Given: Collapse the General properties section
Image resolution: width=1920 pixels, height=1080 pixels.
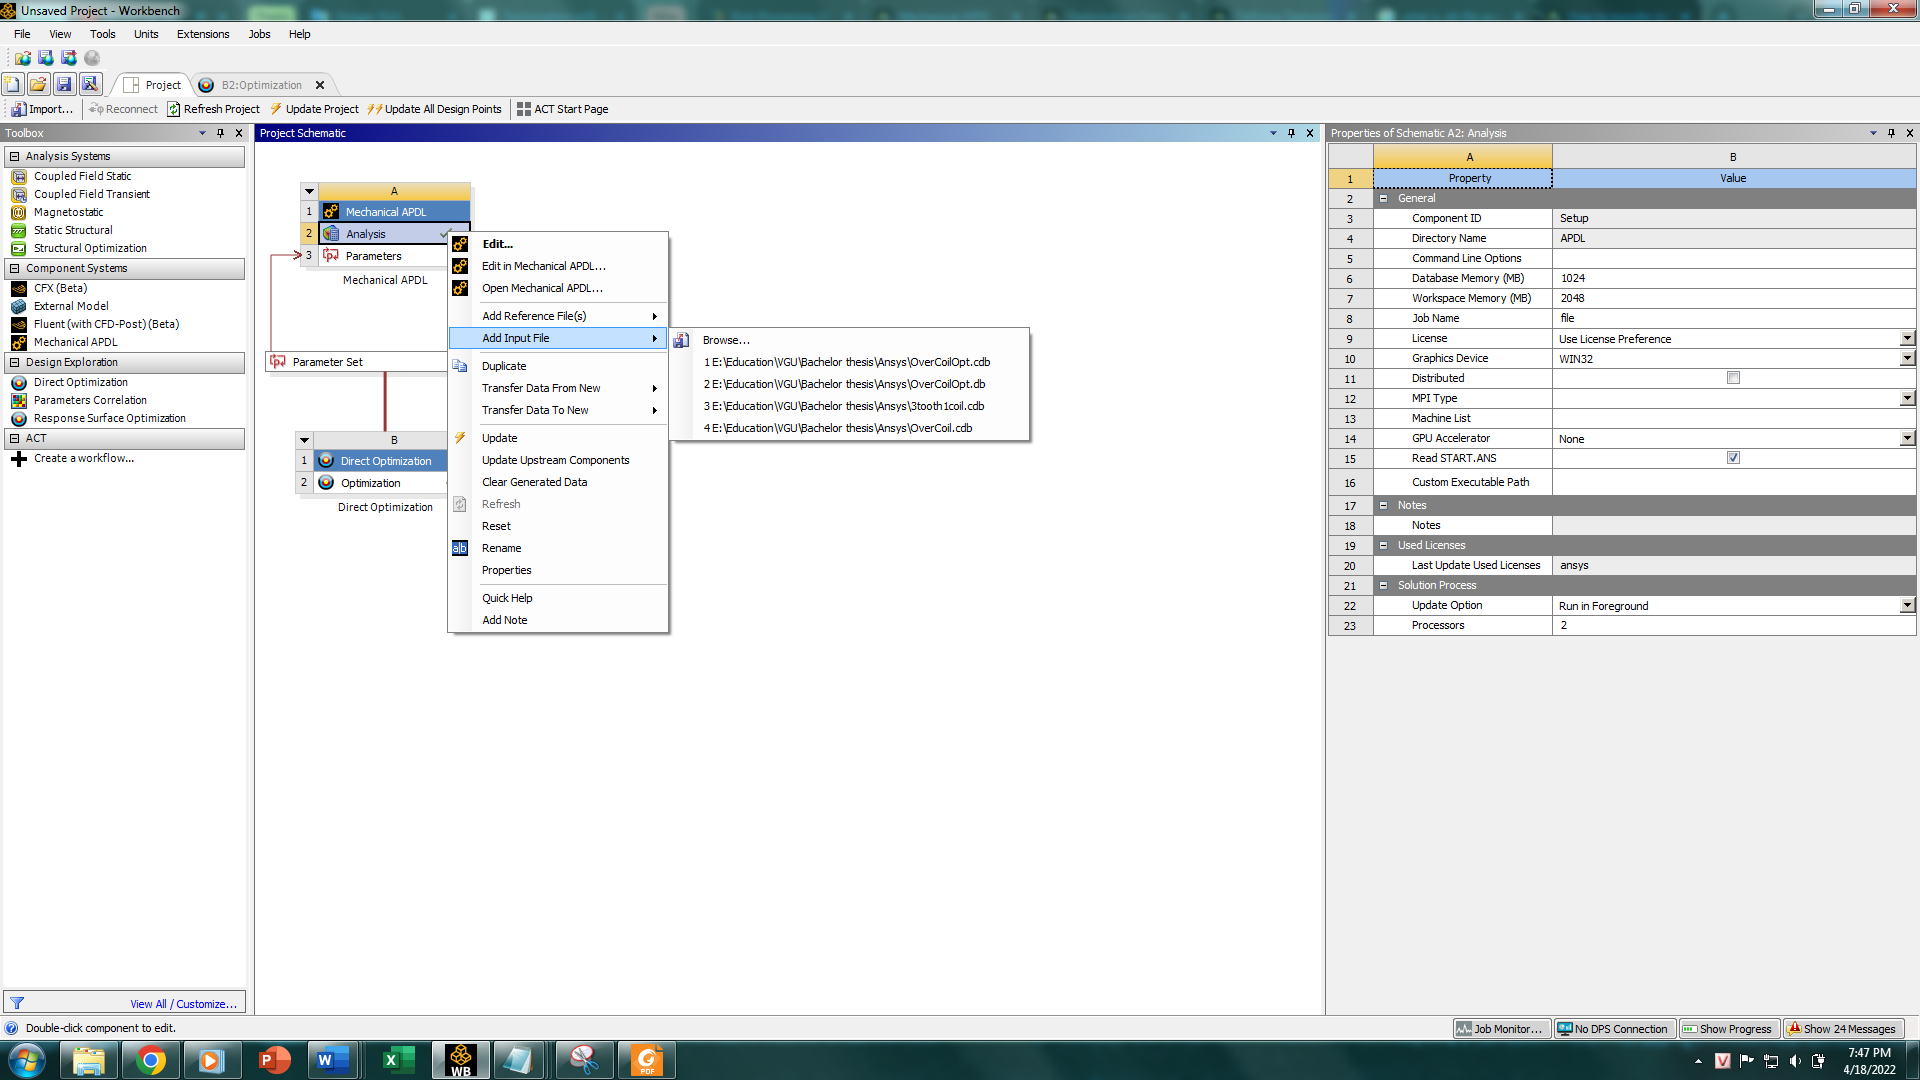Looking at the screenshot, I should click(x=1384, y=198).
